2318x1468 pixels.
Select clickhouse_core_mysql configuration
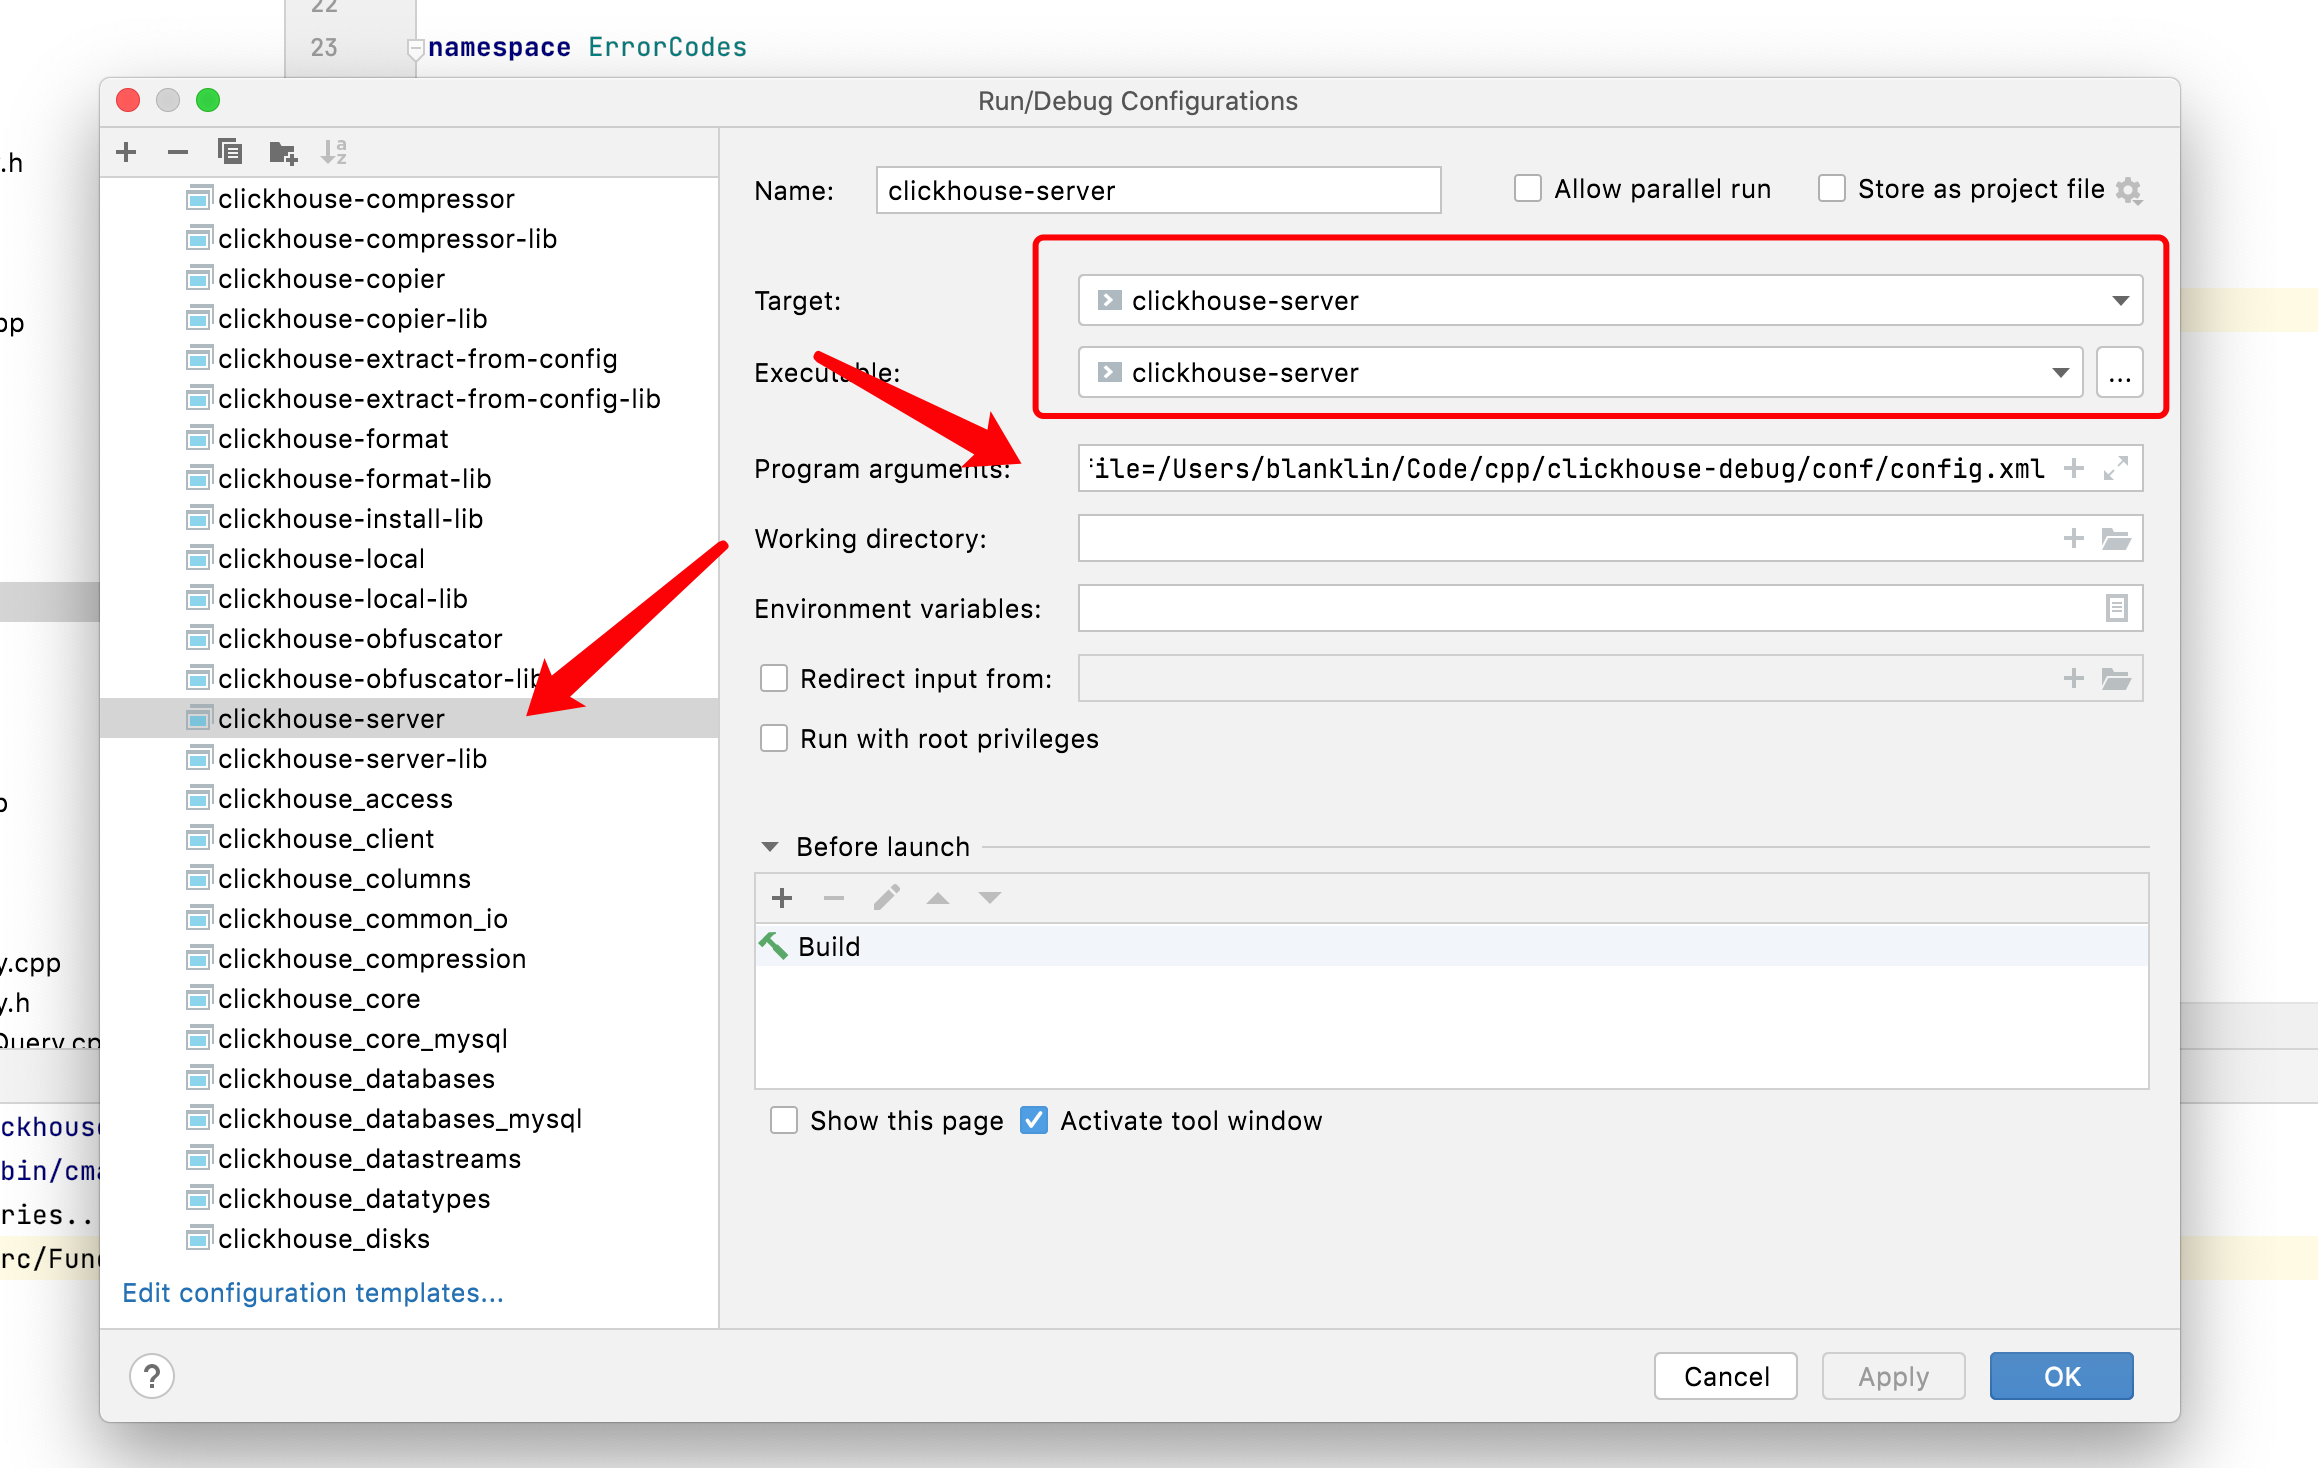coord(409,1038)
